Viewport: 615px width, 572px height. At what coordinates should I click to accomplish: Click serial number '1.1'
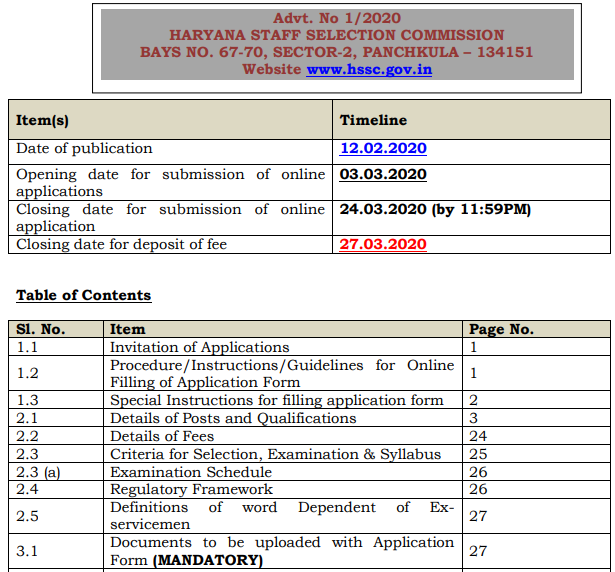pyautogui.click(x=27, y=347)
